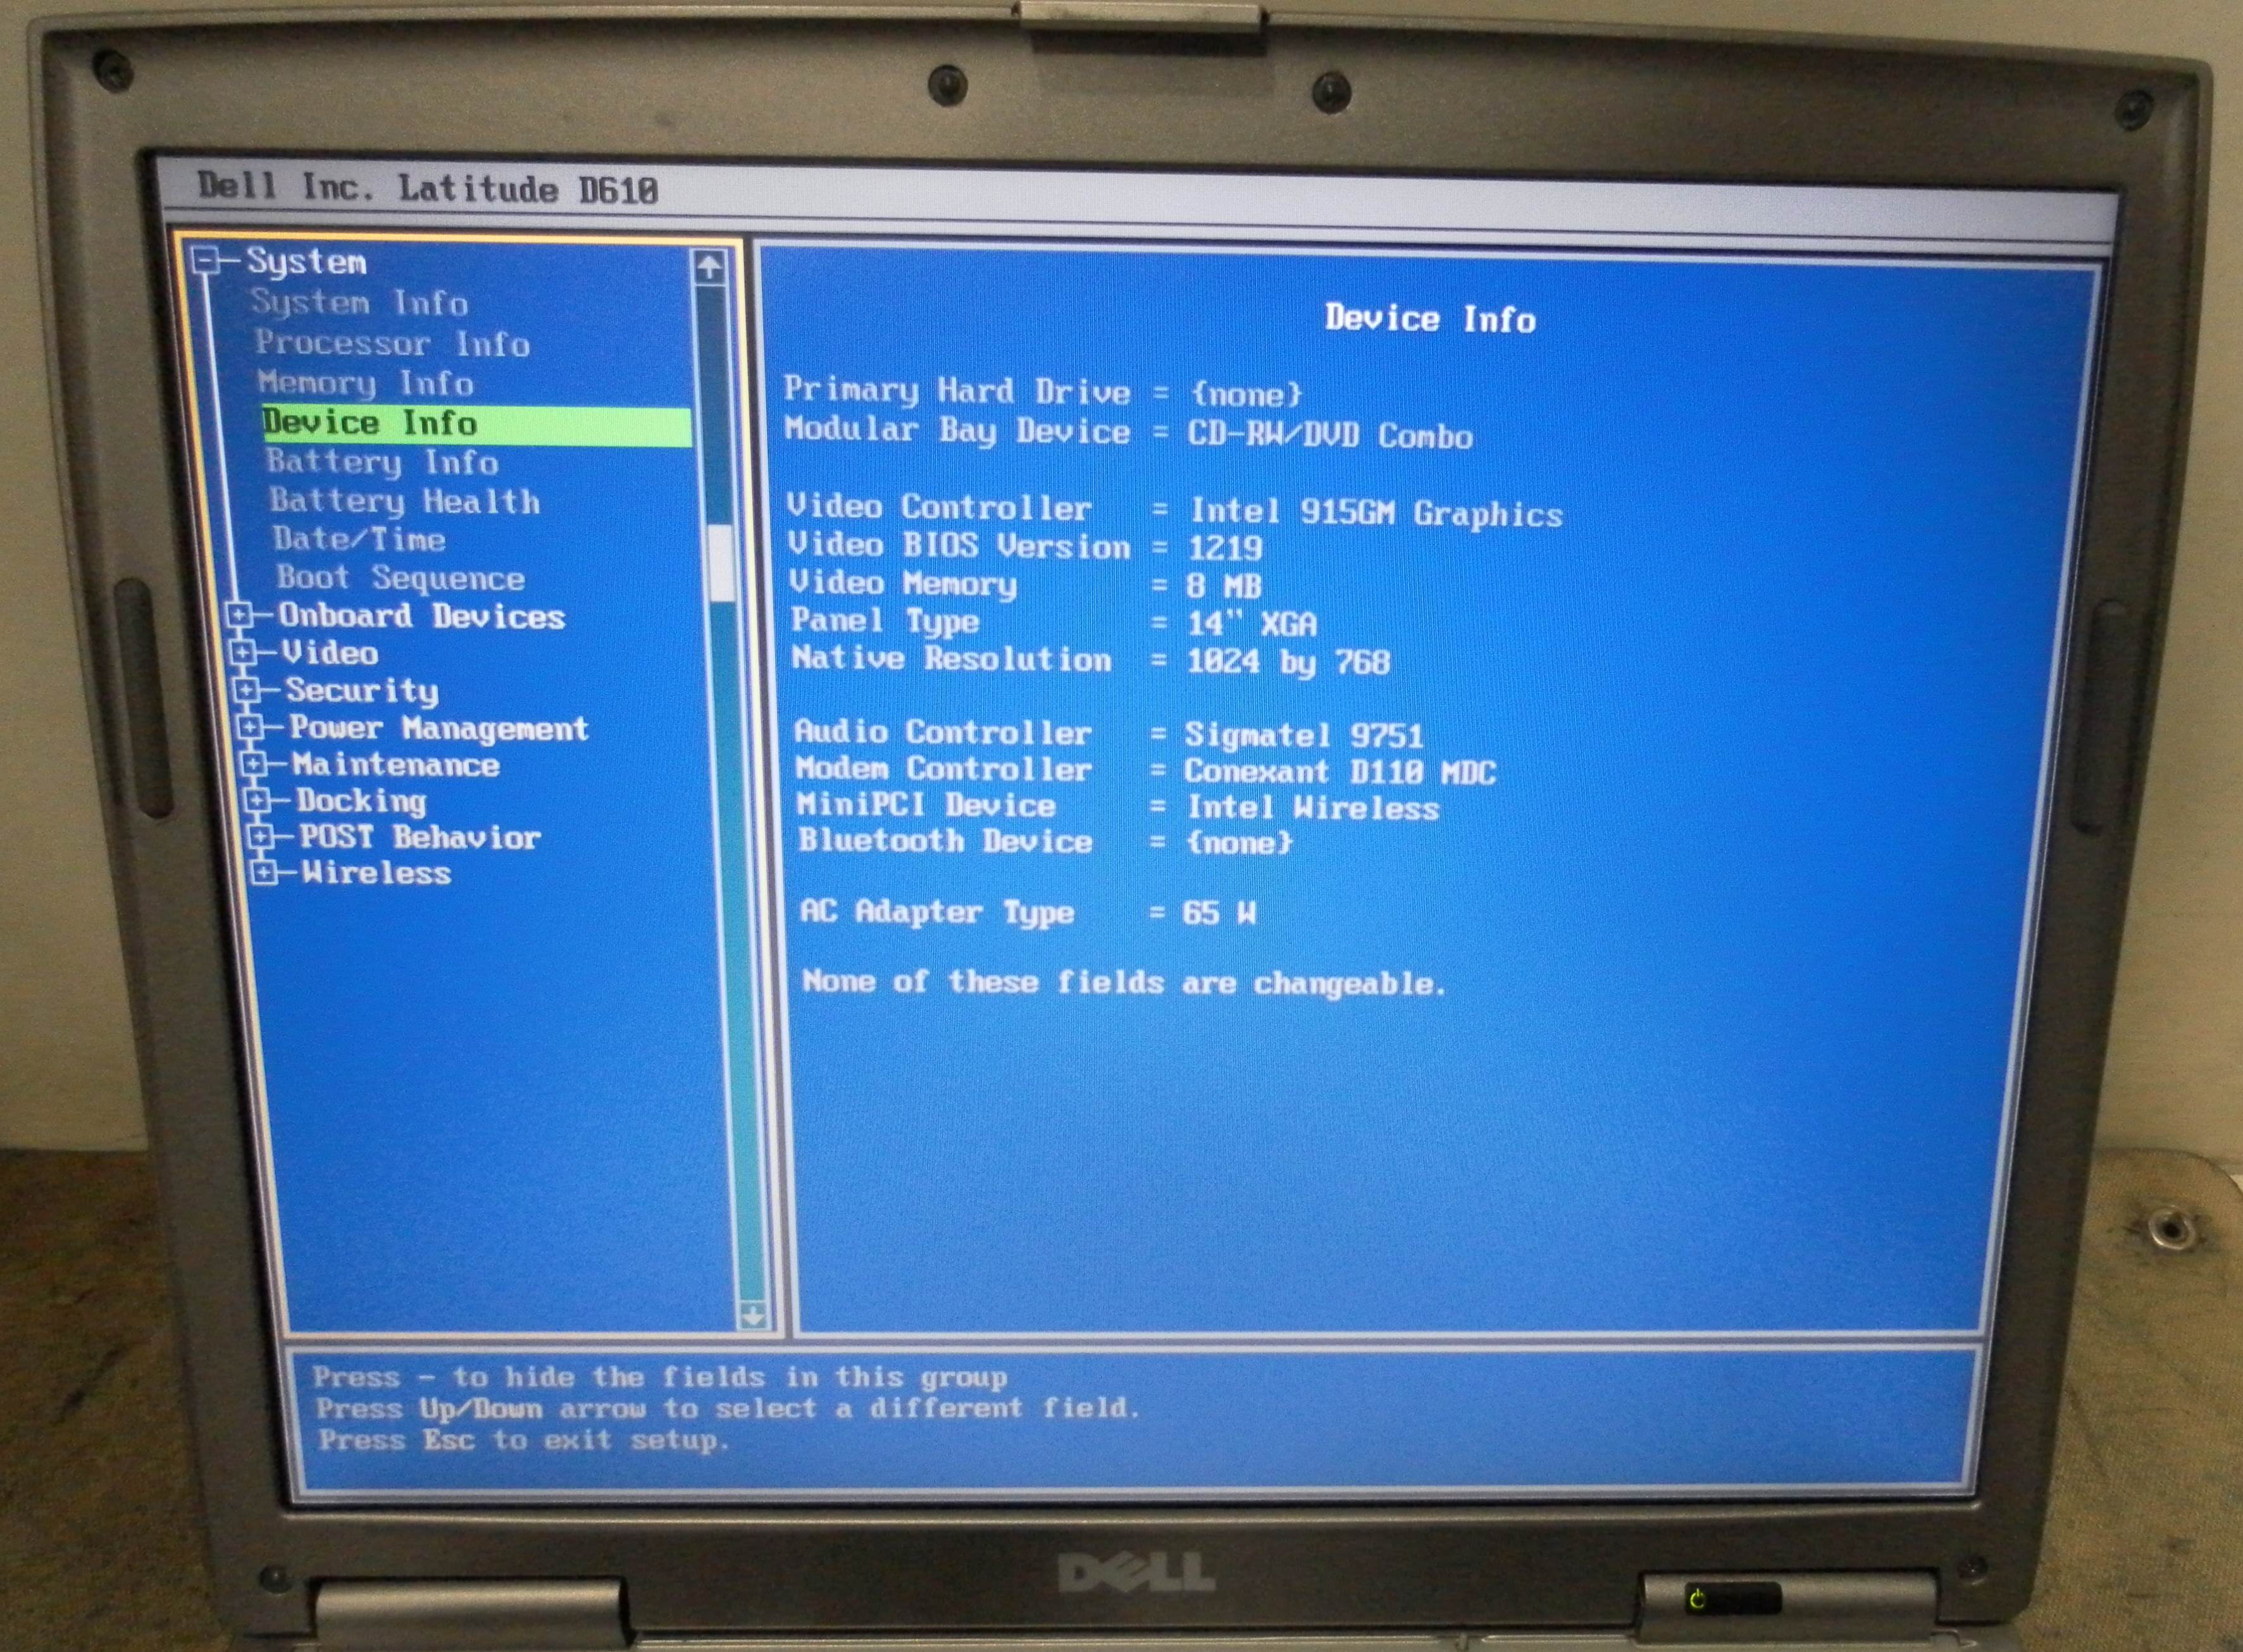Click the MiniPCI Device label
The width and height of the screenshot is (2243, 1652).
pyautogui.click(x=926, y=805)
